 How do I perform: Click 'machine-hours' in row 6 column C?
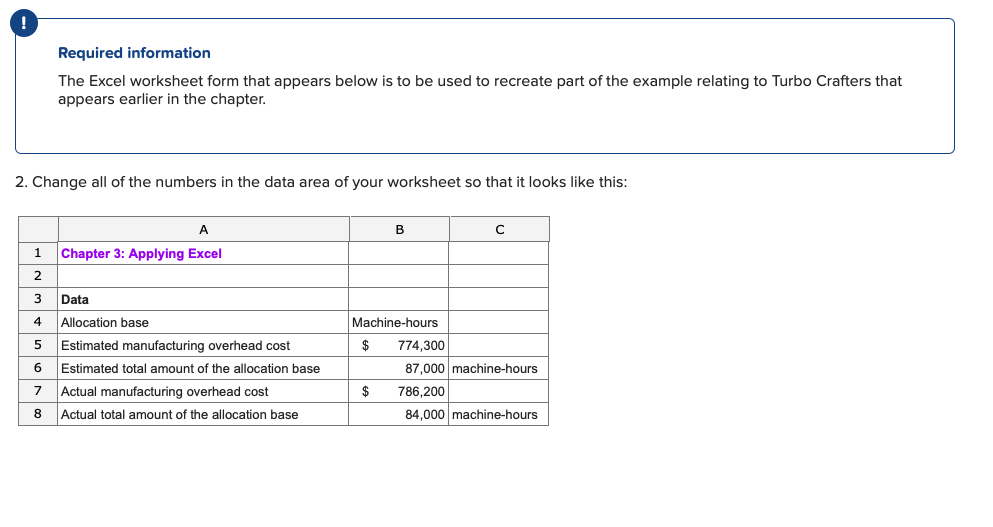(498, 368)
